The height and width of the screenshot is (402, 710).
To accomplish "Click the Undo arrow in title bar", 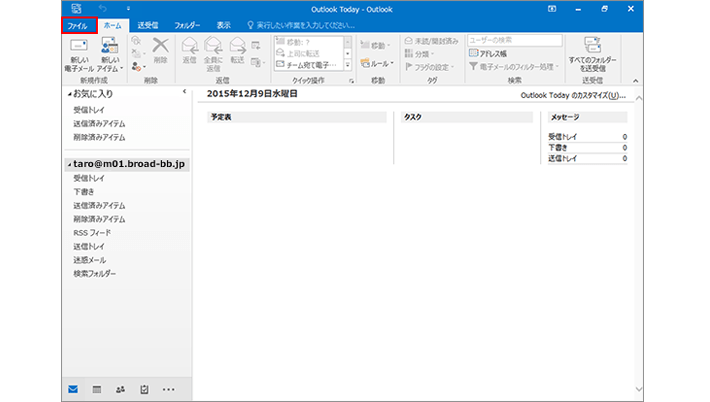I will [x=102, y=8].
